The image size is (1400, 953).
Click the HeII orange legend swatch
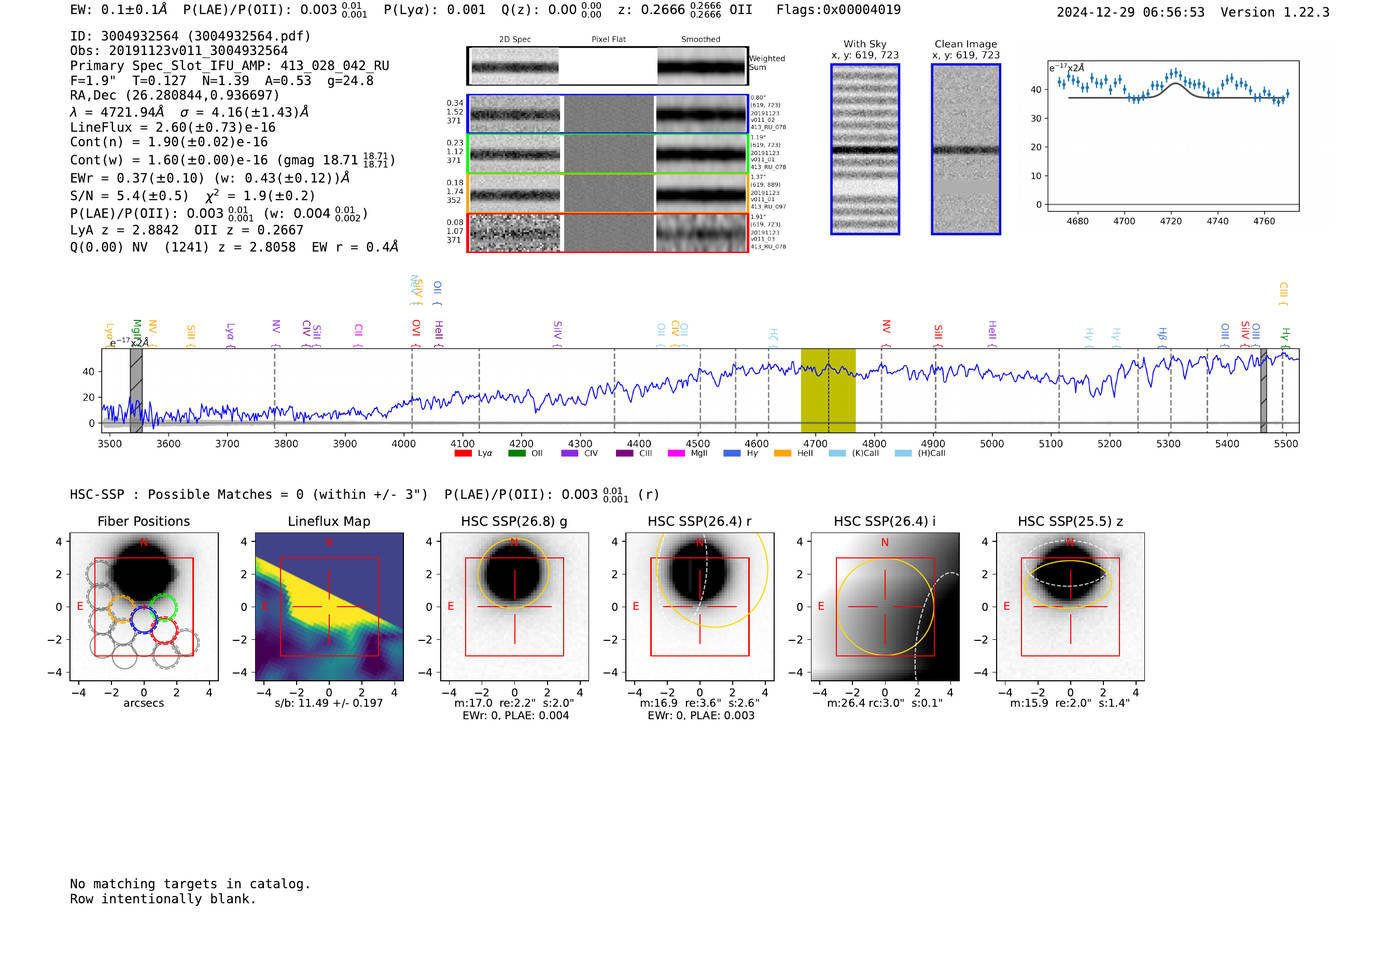click(782, 453)
